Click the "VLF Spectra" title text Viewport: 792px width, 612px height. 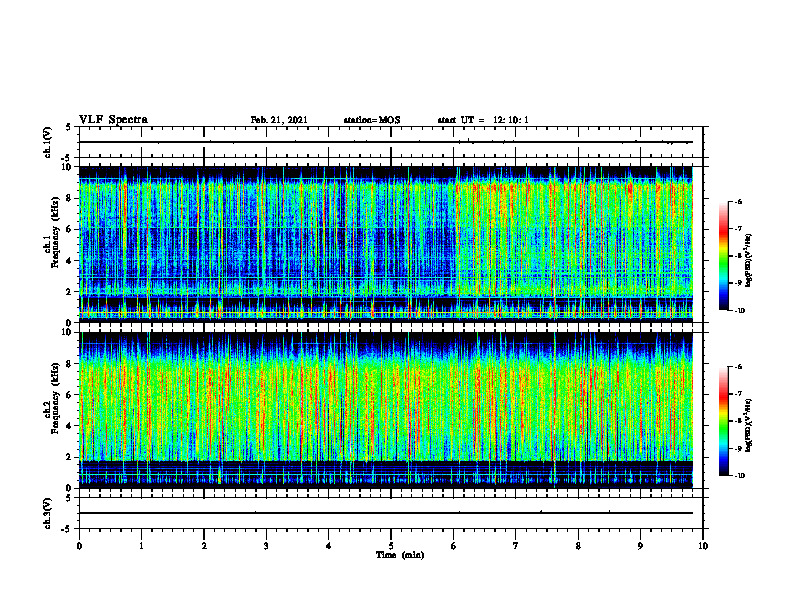click(113, 119)
